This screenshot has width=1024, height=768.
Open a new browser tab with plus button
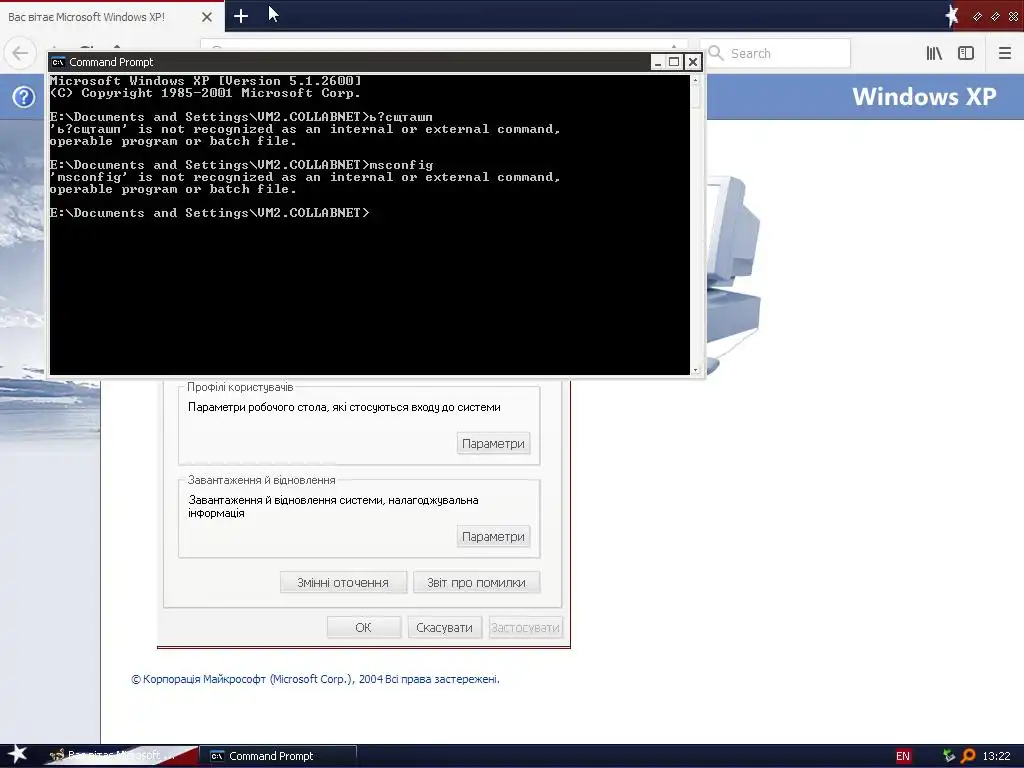(x=241, y=16)
